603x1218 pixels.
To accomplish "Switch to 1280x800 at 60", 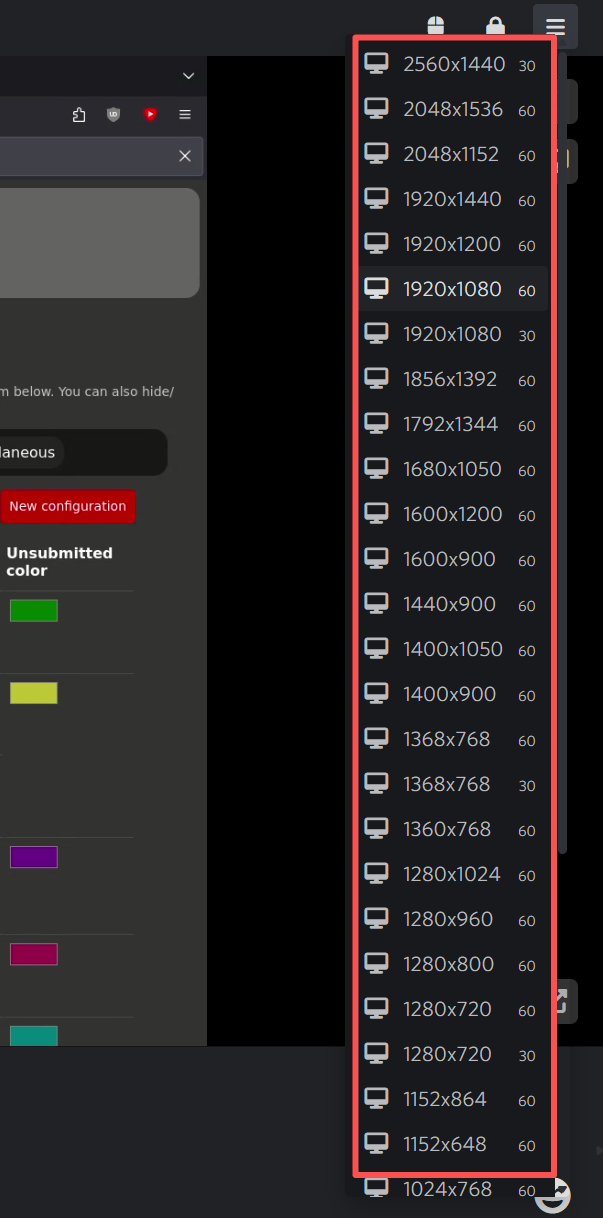I will point(453,965).
